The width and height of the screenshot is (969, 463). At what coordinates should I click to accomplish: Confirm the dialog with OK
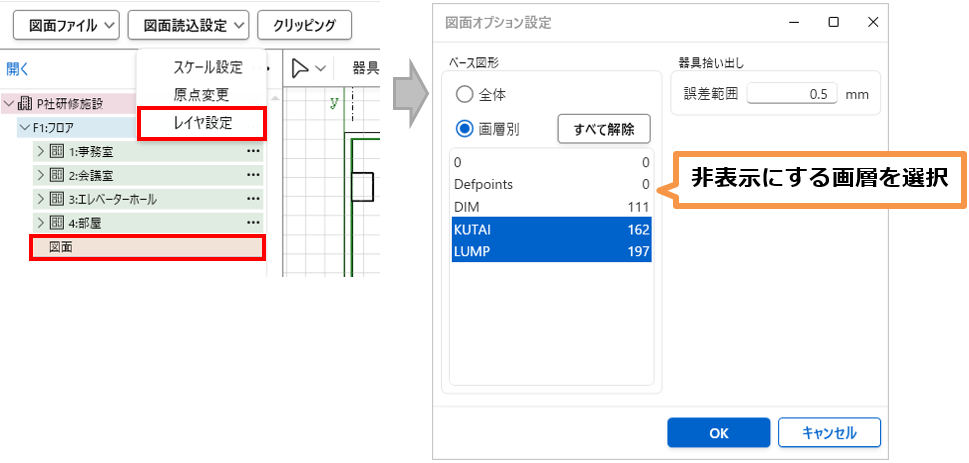718,433
